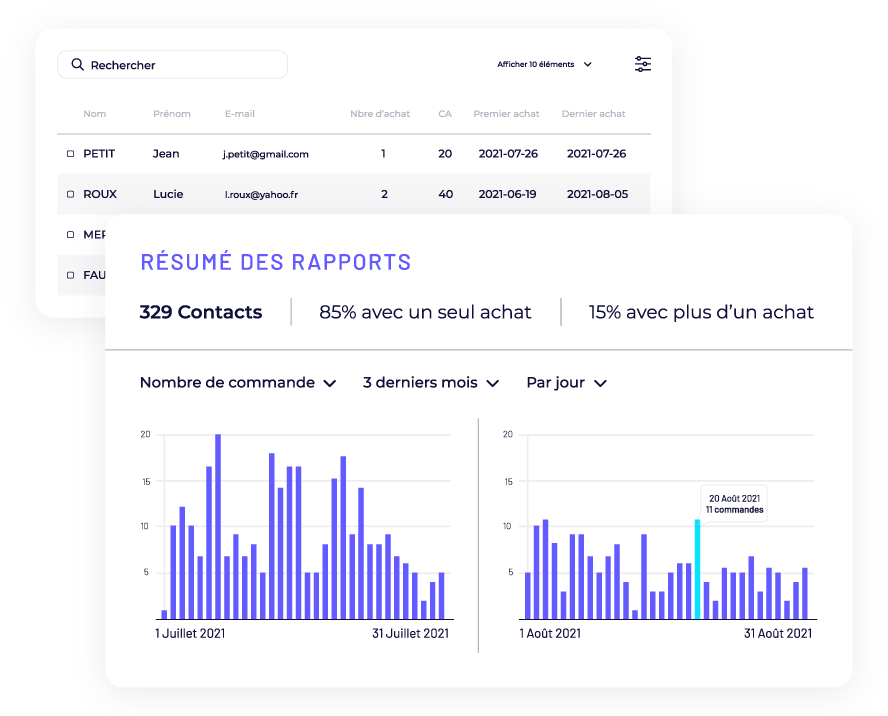The image size is (888, 716).
Task: Sort by the E-mail column header
Action: (x=240, y=114)
